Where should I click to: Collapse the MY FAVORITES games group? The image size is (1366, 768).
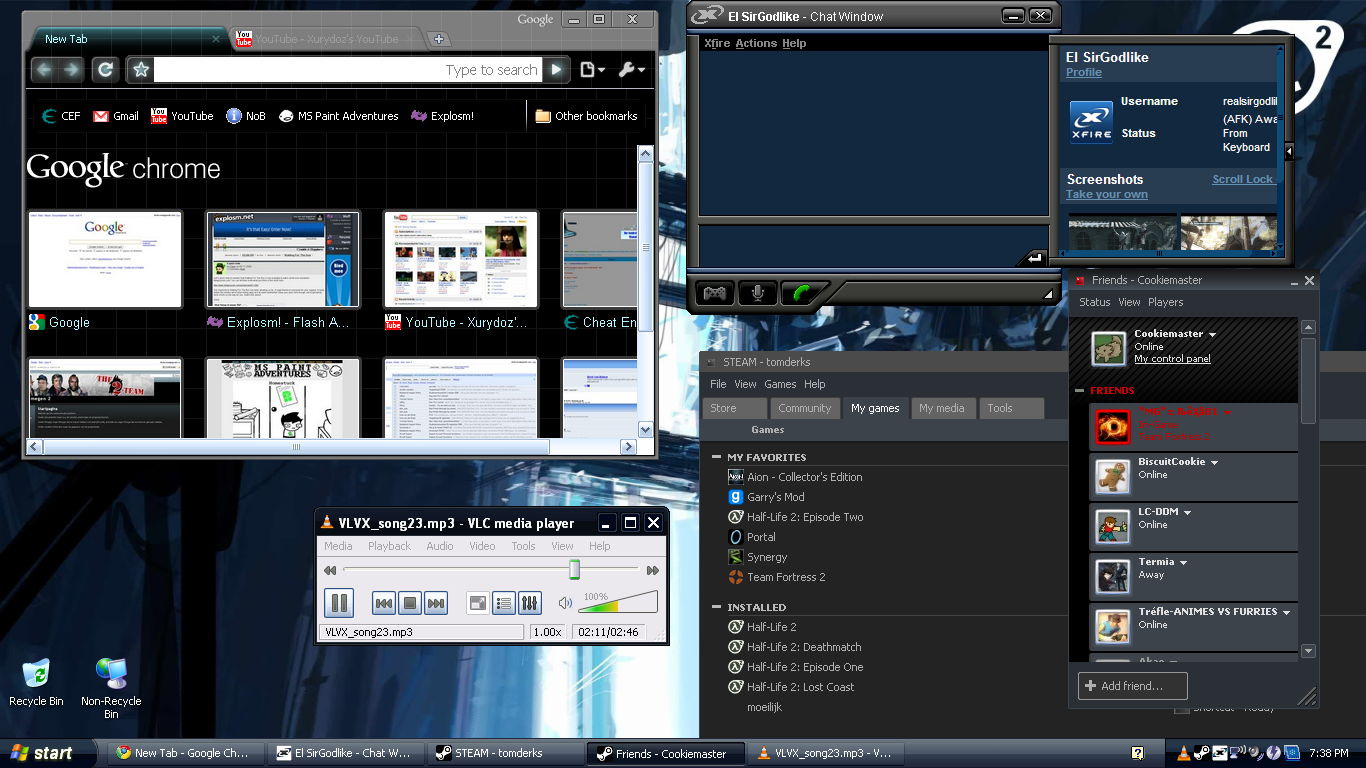click(716, 457)
